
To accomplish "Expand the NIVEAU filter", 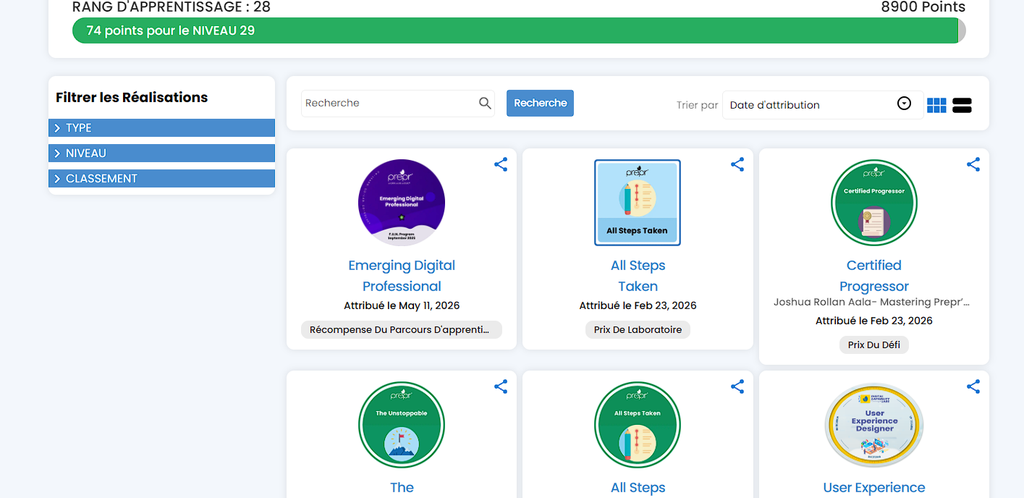I will pos(161,153).
